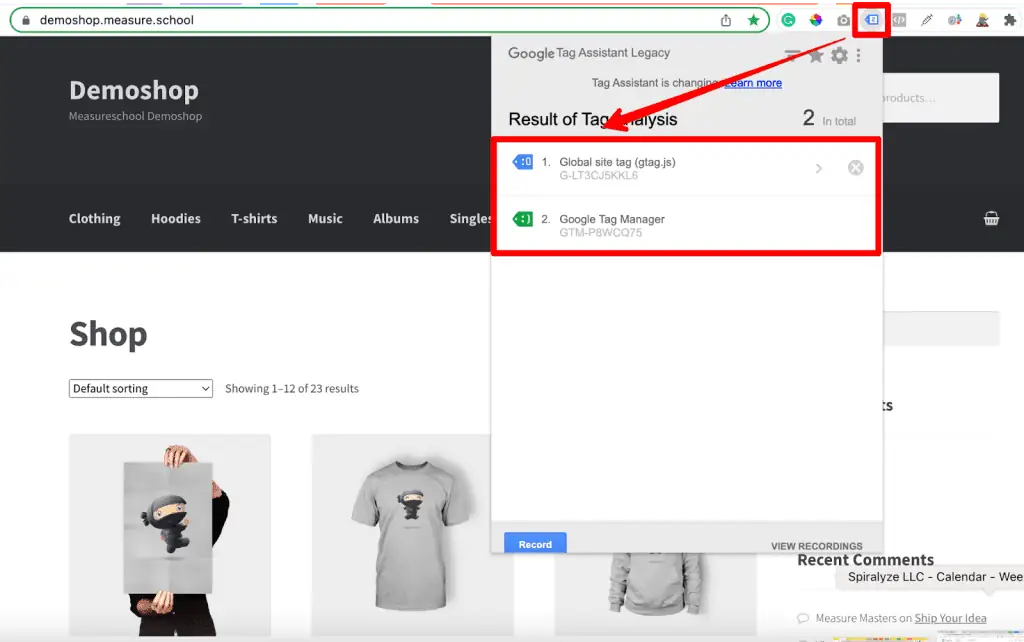This screenshot has width=1024, height=642.
Task: Click the code </> extension icon
Action: click(x=900, y=19)
